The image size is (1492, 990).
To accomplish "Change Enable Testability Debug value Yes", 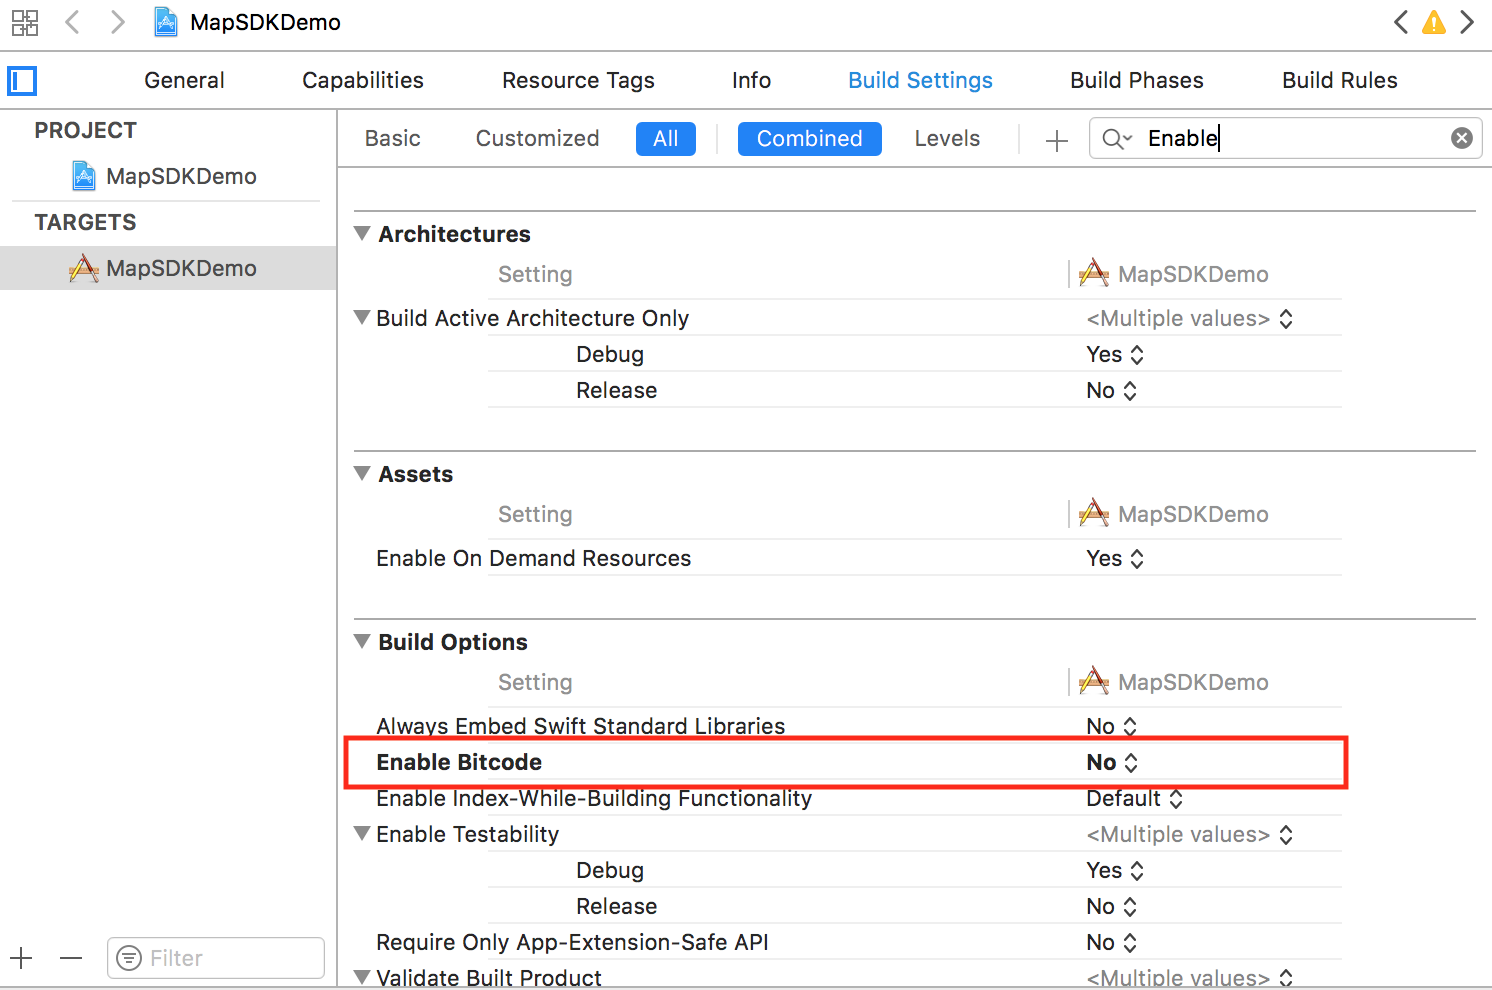I will pyautogui.click(x=1115, y=870).
